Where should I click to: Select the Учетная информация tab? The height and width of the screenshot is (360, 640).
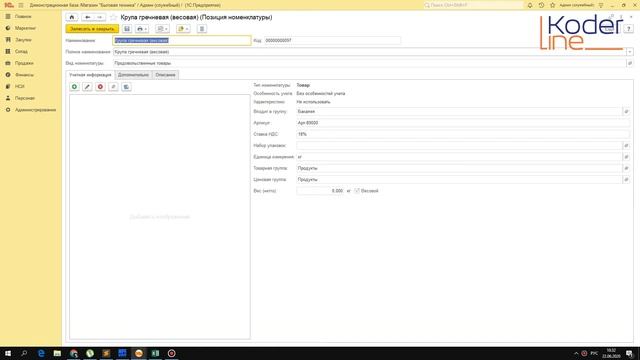pyautogui.click(x=90, y=75)
